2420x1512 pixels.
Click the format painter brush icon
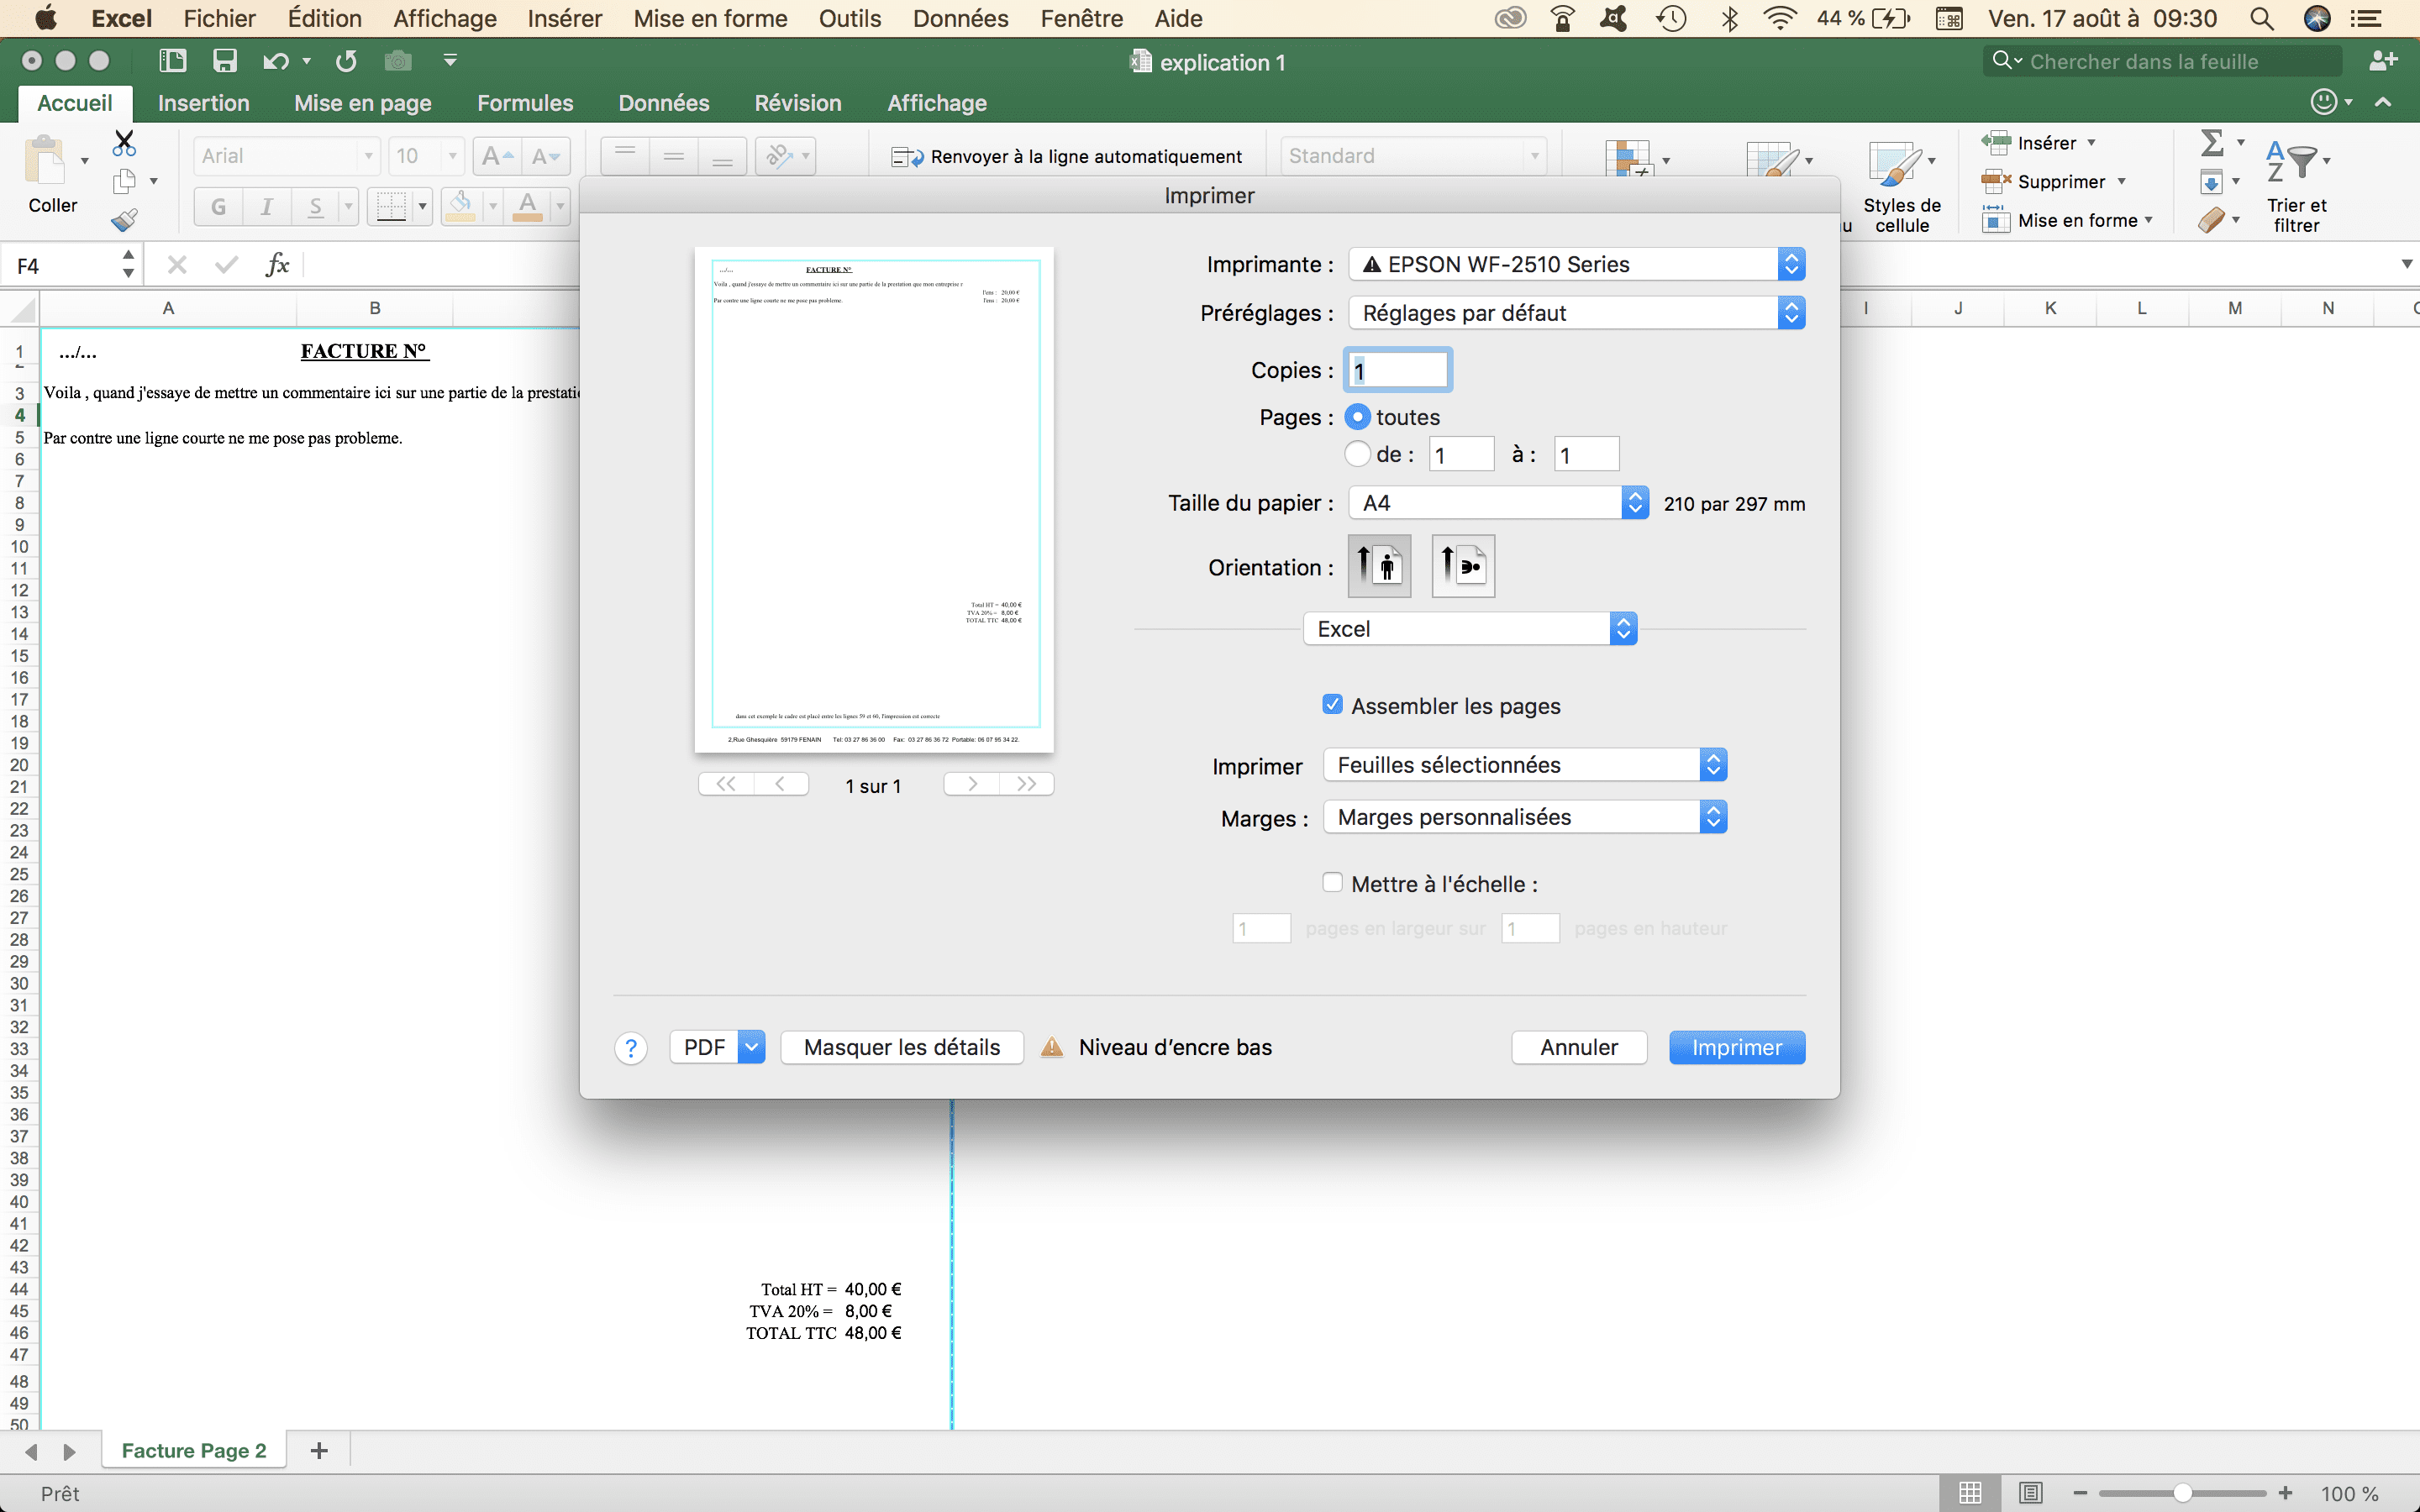124,220
